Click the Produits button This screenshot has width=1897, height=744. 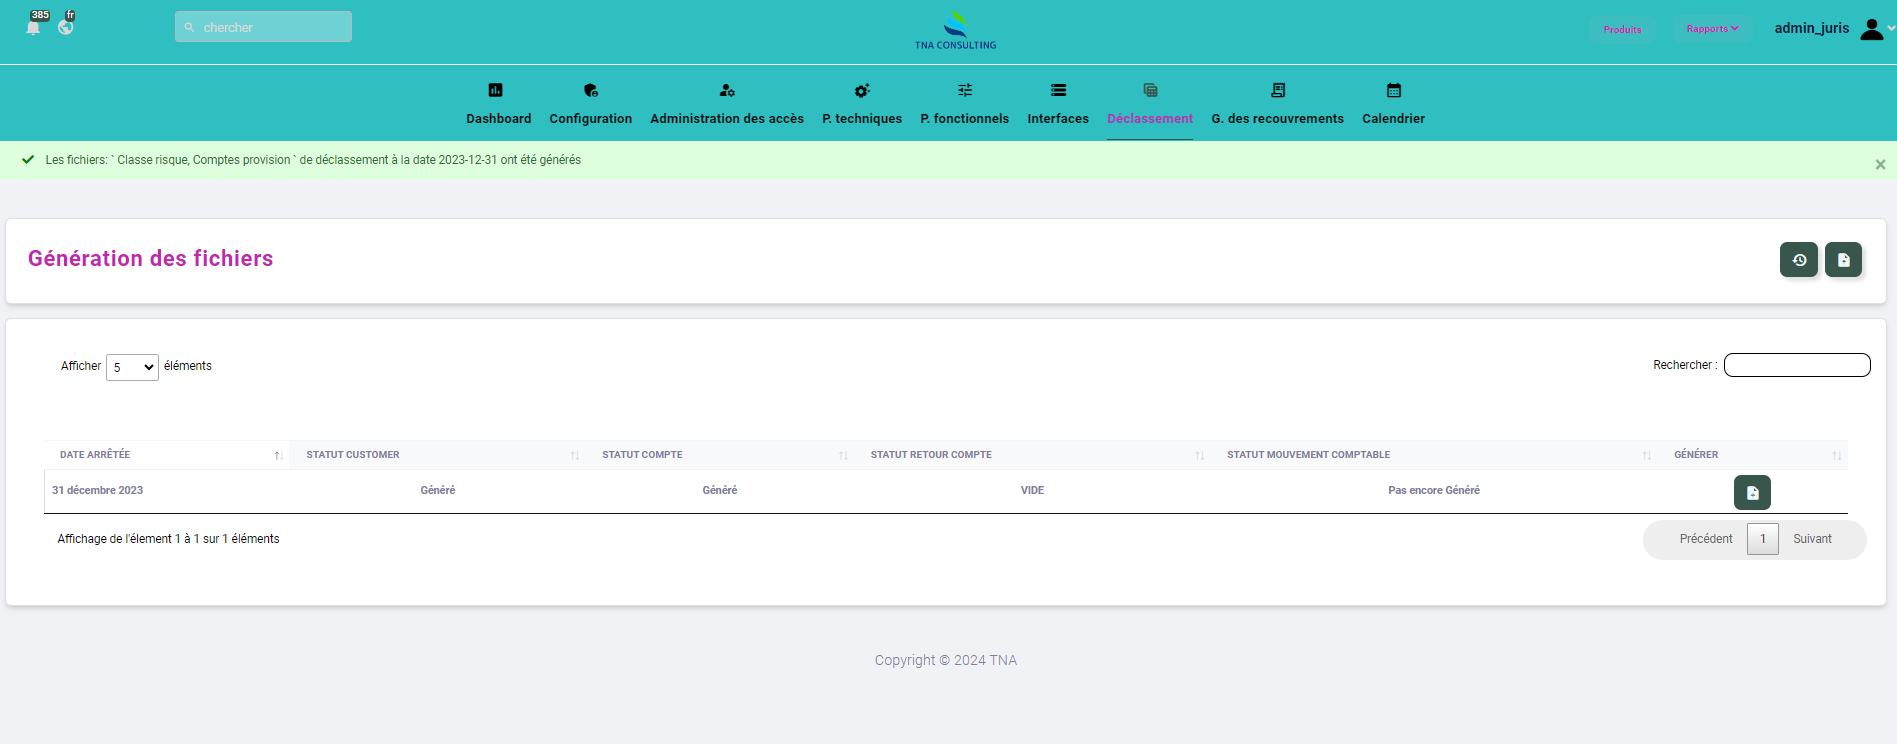pyautogui.click(x=1622, y=29)
